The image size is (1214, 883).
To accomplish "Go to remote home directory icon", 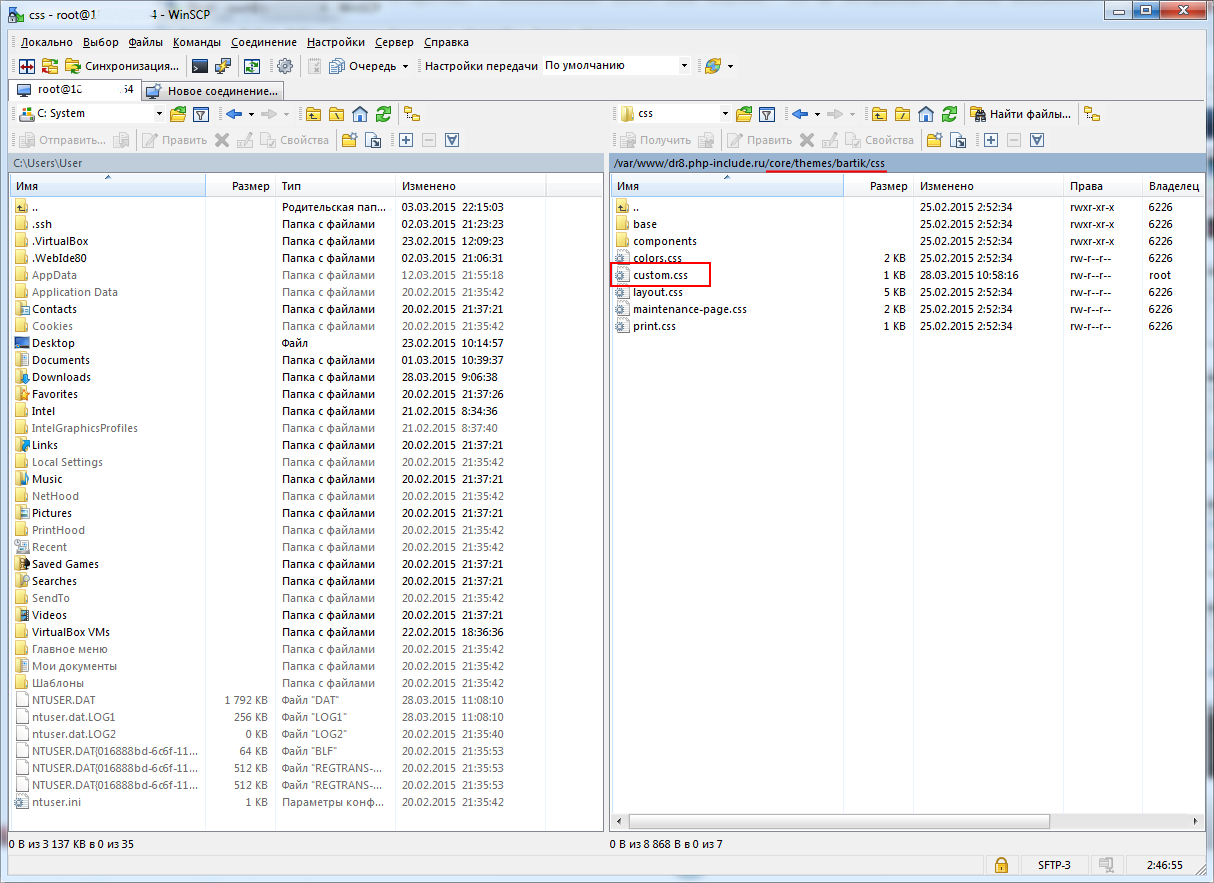I will click(926, 114).
